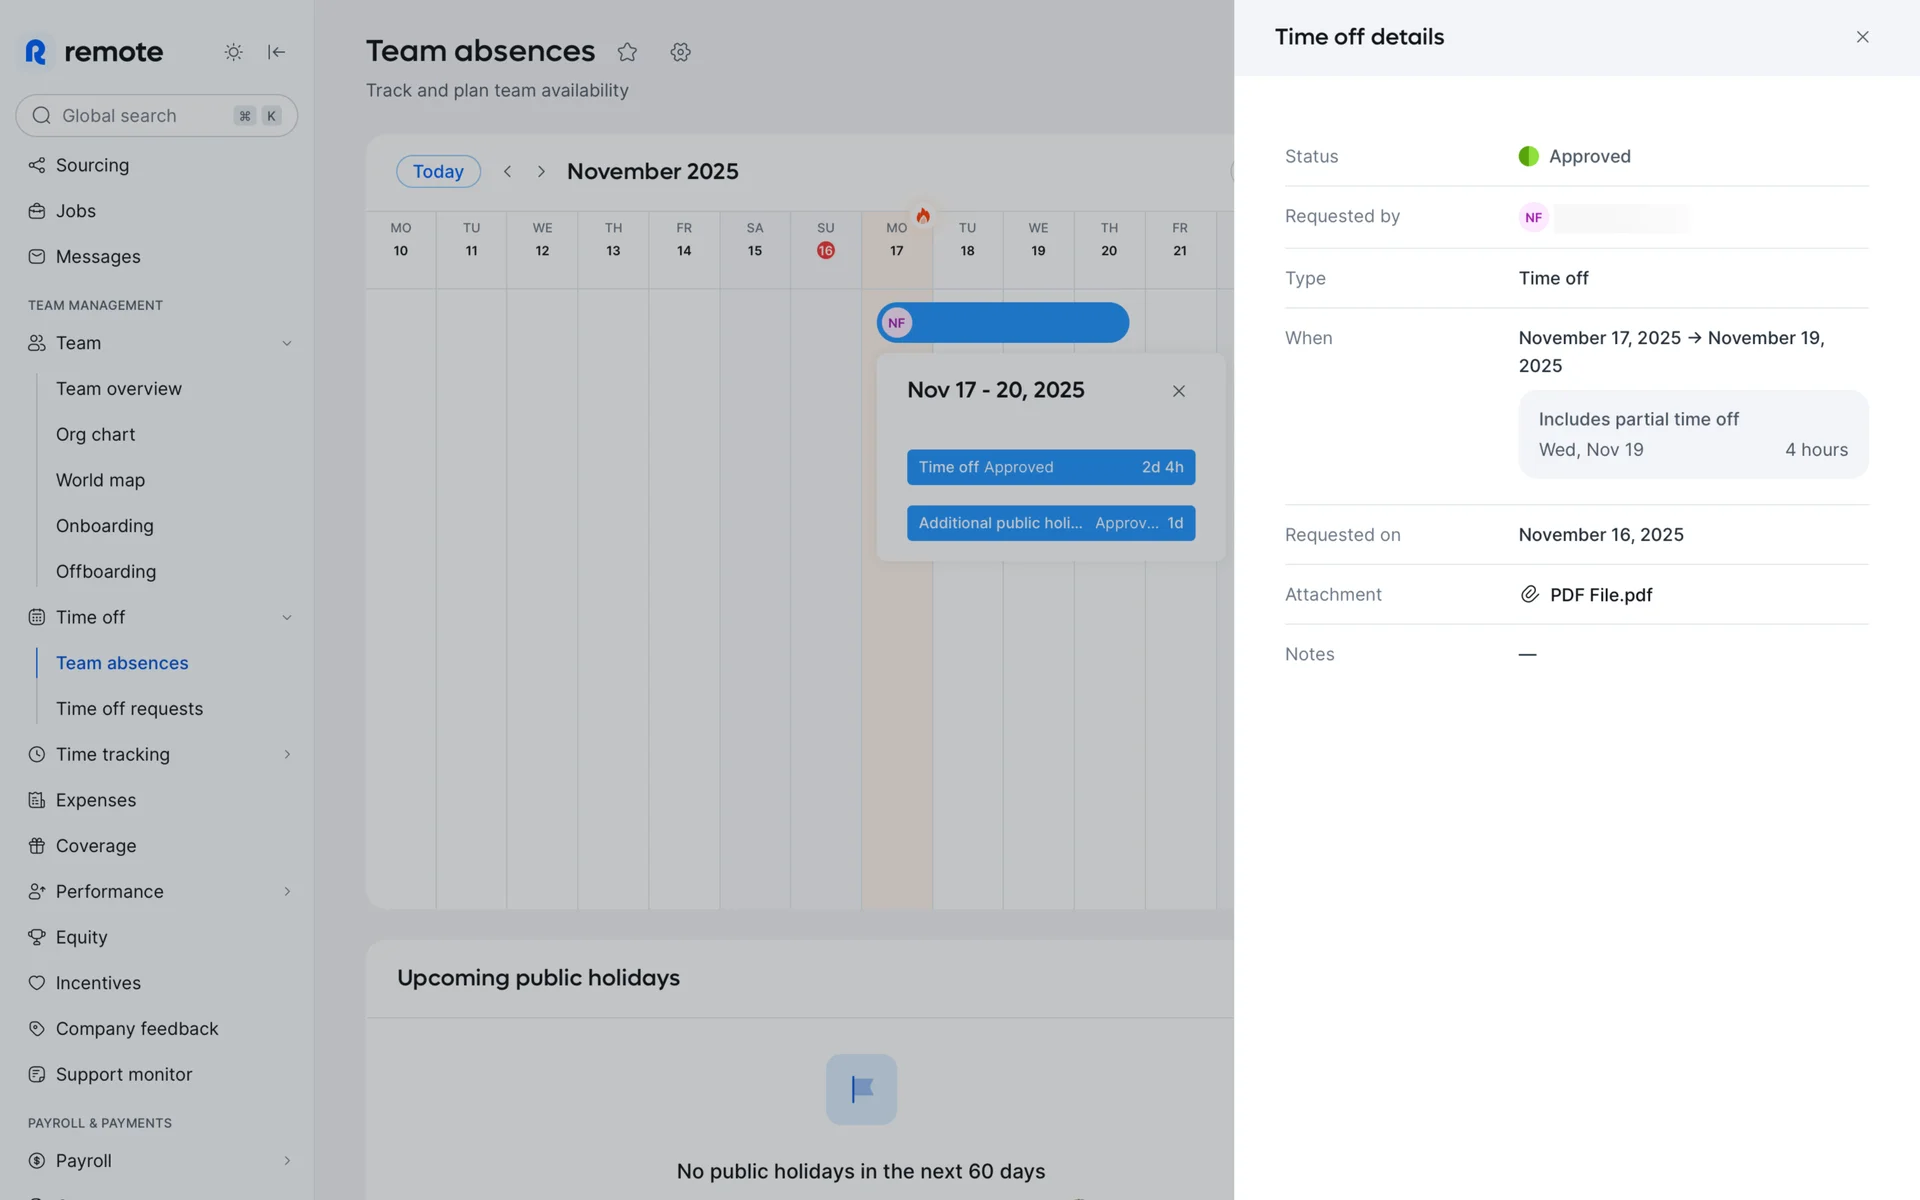Expand the Time tracking submenu
1920x1200 pixels.
(x=287, y=754)
